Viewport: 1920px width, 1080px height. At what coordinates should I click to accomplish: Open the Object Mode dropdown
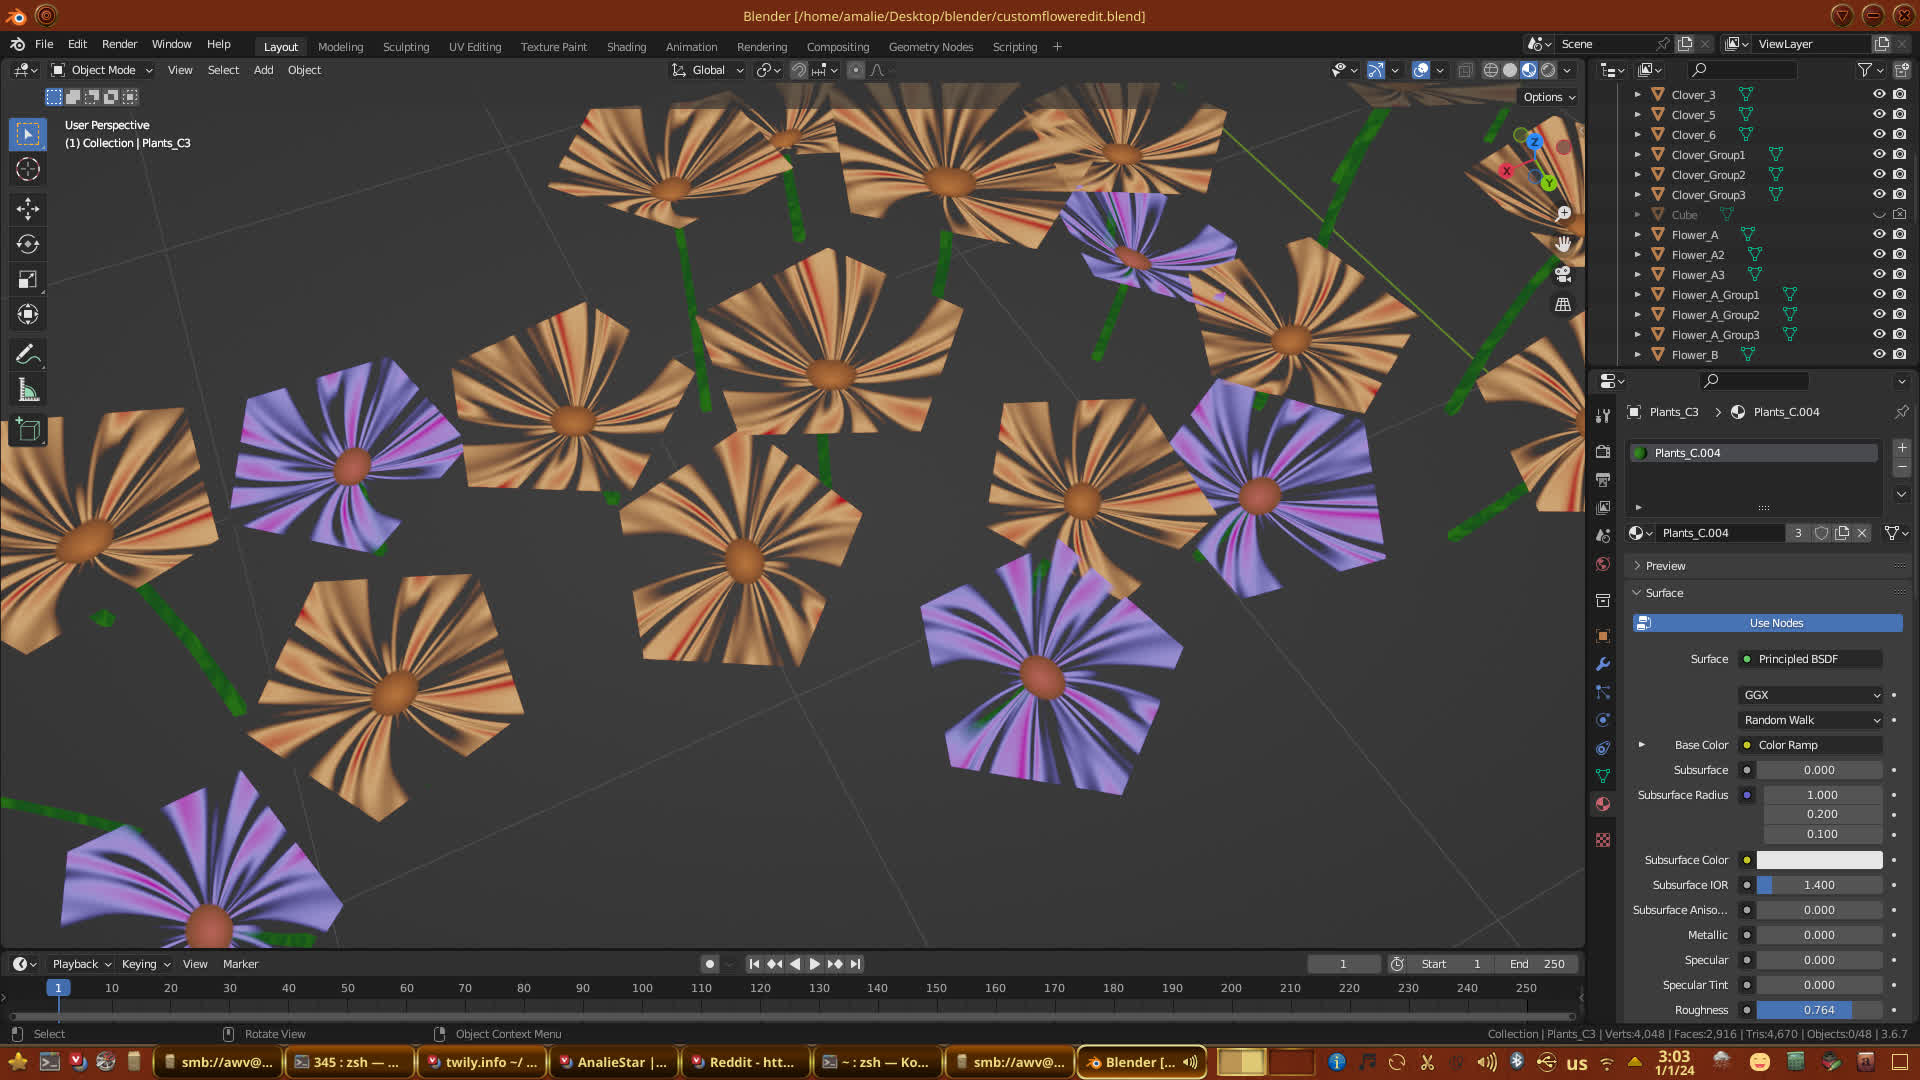(103, 70)
